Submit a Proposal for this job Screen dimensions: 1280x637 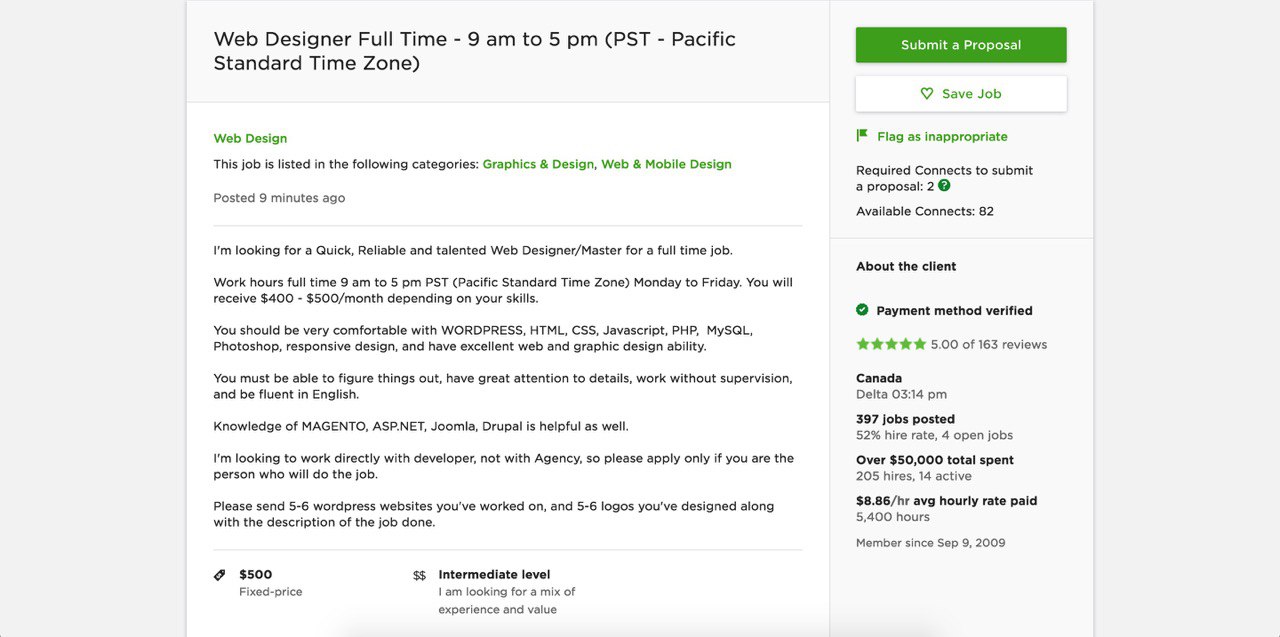[961, 45]
